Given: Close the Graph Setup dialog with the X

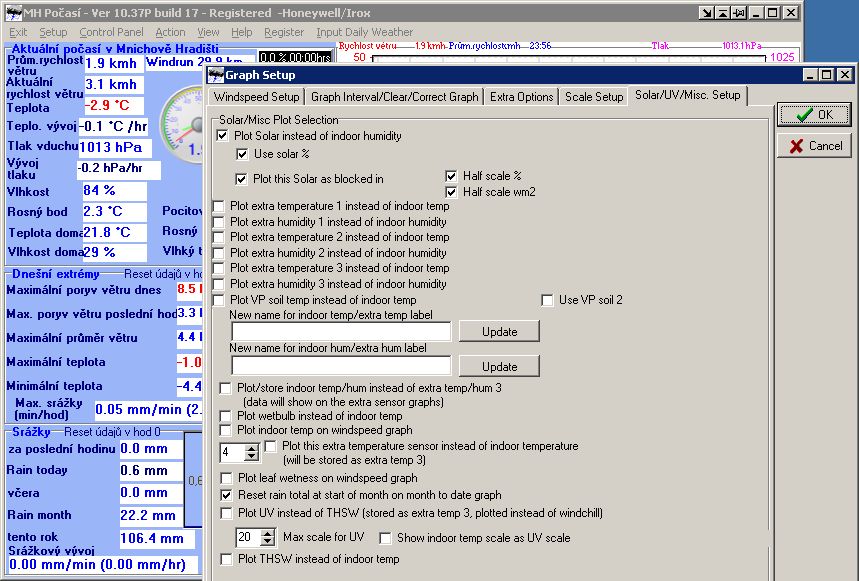Looking at the screenshot, I should [845, 74].
